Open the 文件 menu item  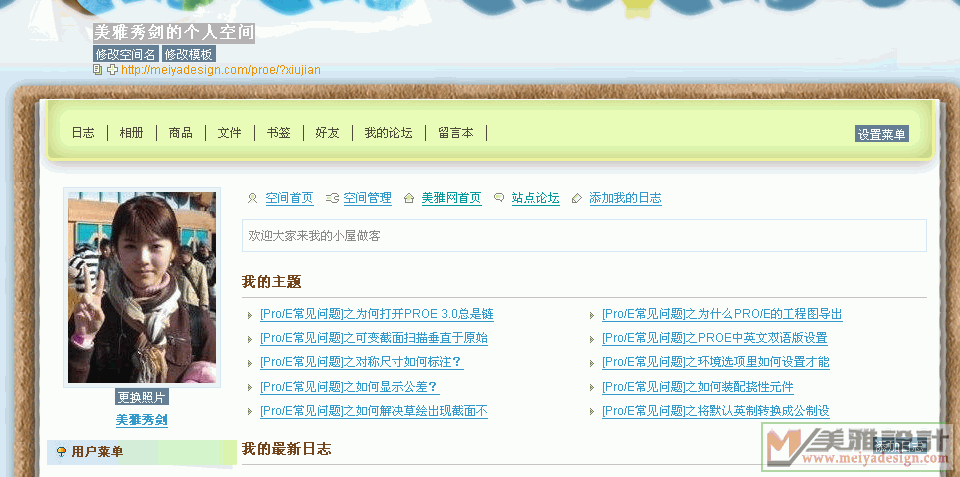click(230, 132)
